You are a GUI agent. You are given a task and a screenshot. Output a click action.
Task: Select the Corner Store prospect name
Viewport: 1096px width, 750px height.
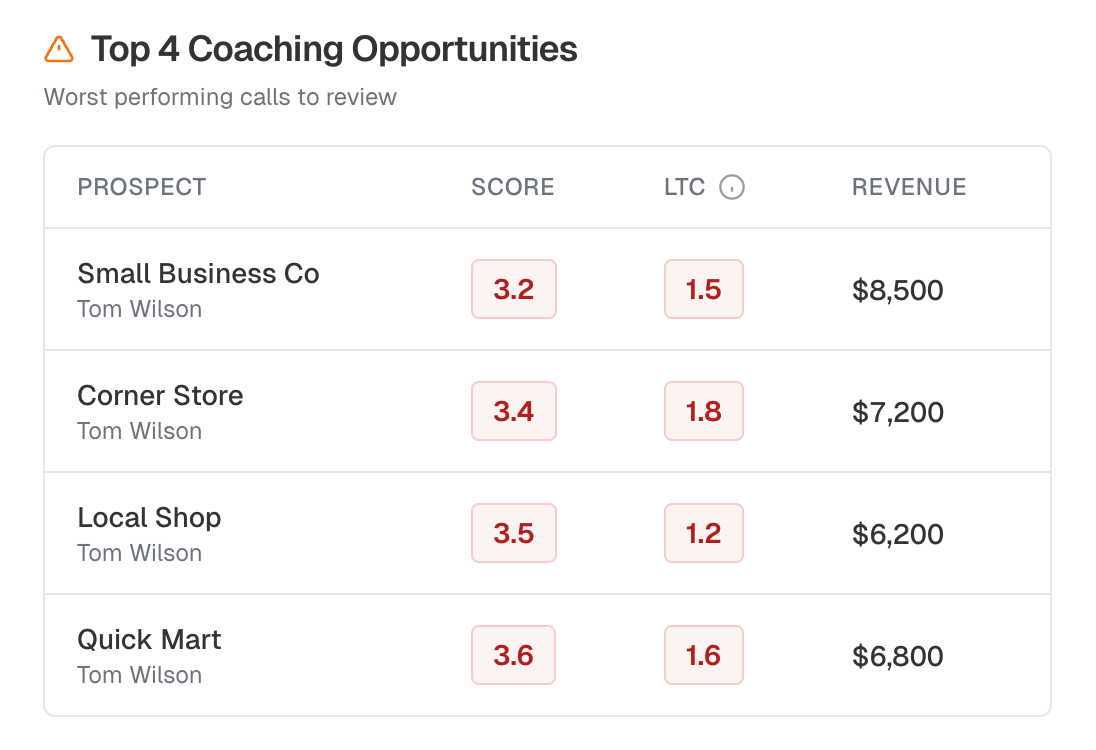coord(160,396)
